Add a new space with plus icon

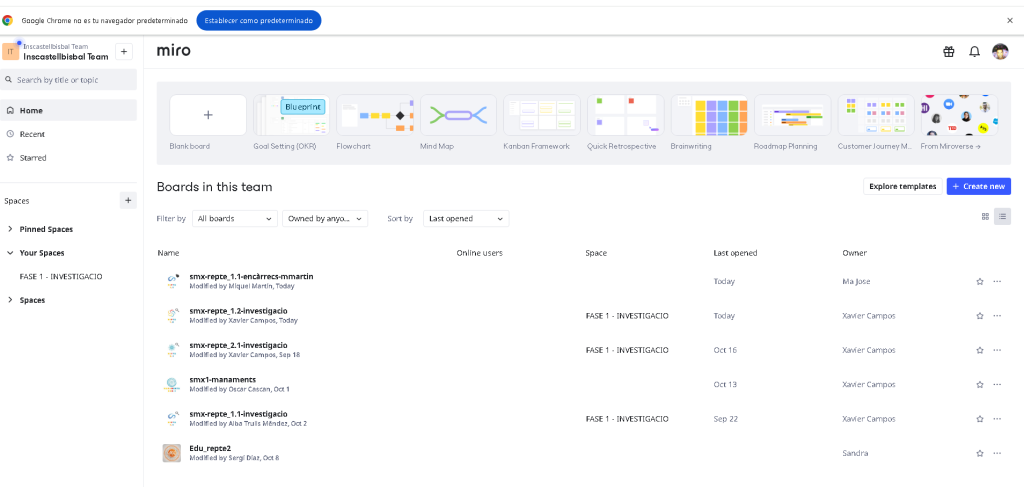pos(128,200)
